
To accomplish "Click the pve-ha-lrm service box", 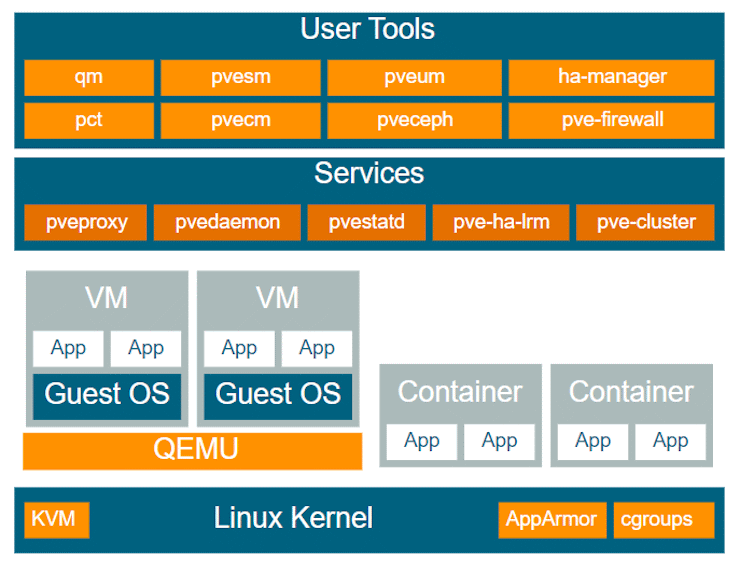I will click(x=501, y=222).
